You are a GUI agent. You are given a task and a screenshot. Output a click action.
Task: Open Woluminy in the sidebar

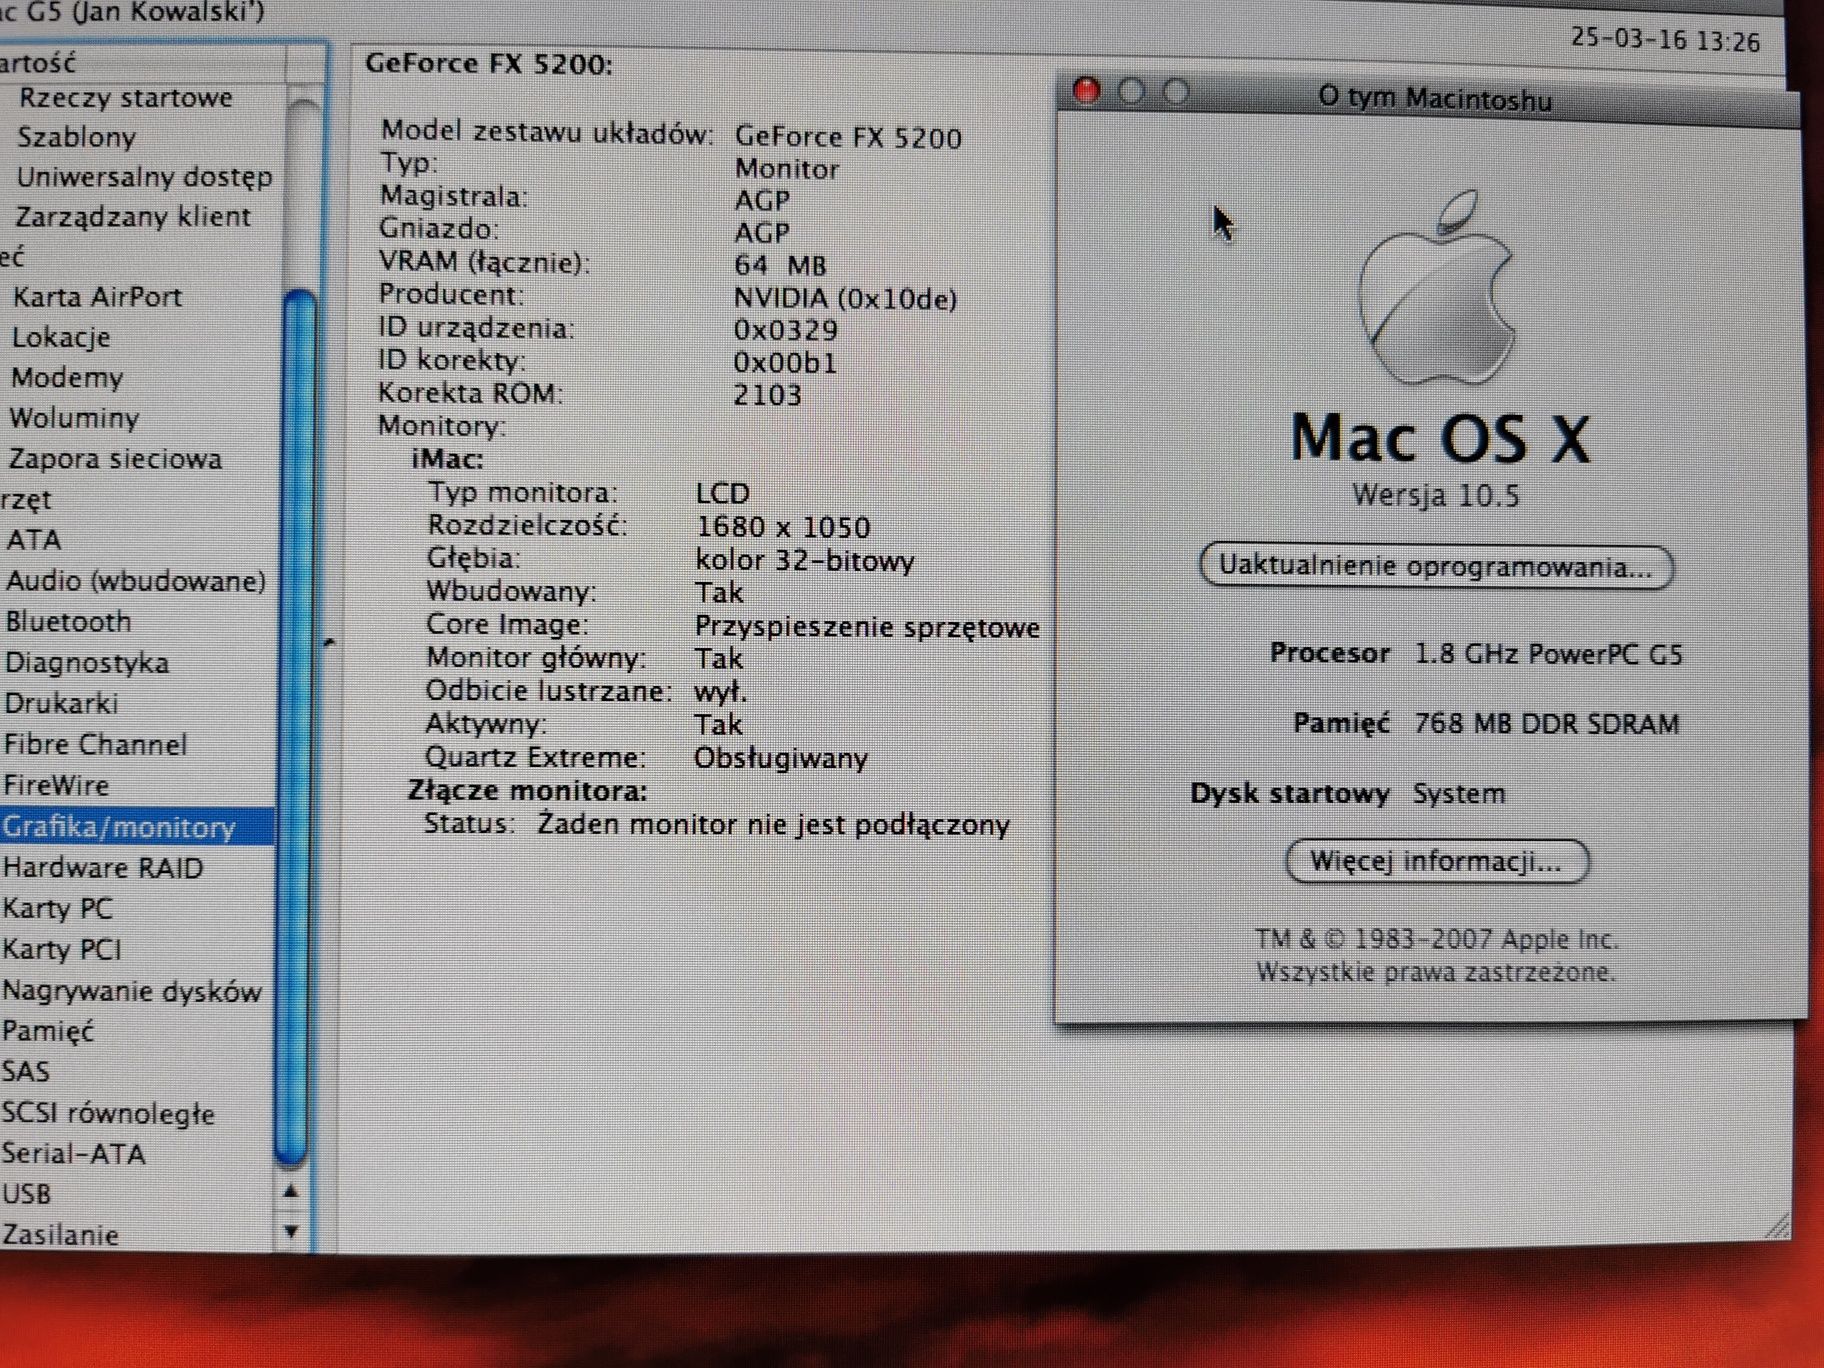click(x=74, y=418)
